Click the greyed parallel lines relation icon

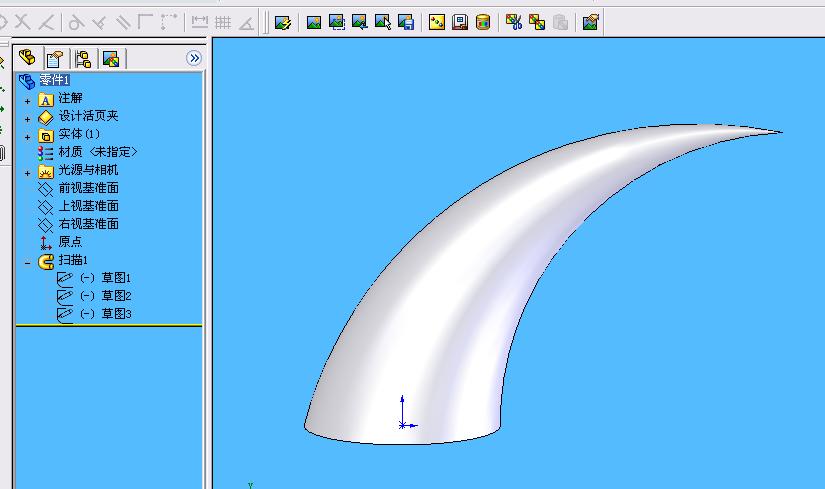(123, 22)
